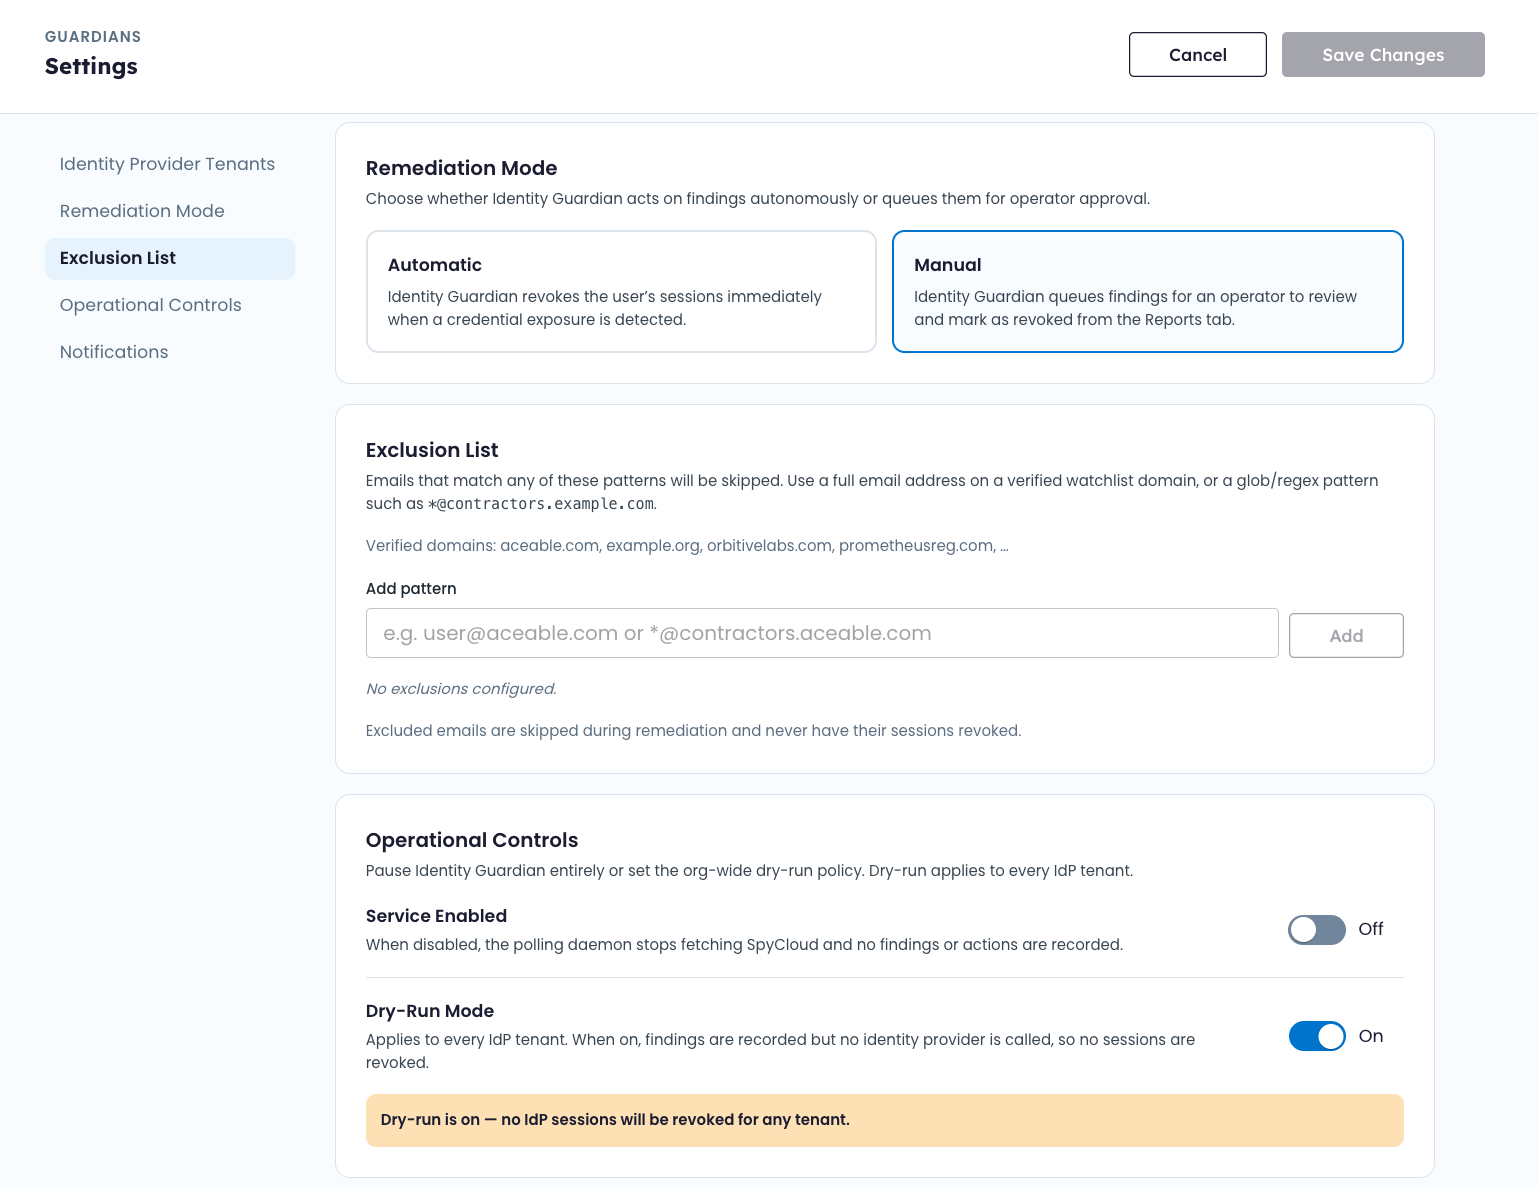Viewport: 1538px width, 1188px height.
Task: Click the Verified domains list text
Action: pyautogui.click(x=687, y=546)
